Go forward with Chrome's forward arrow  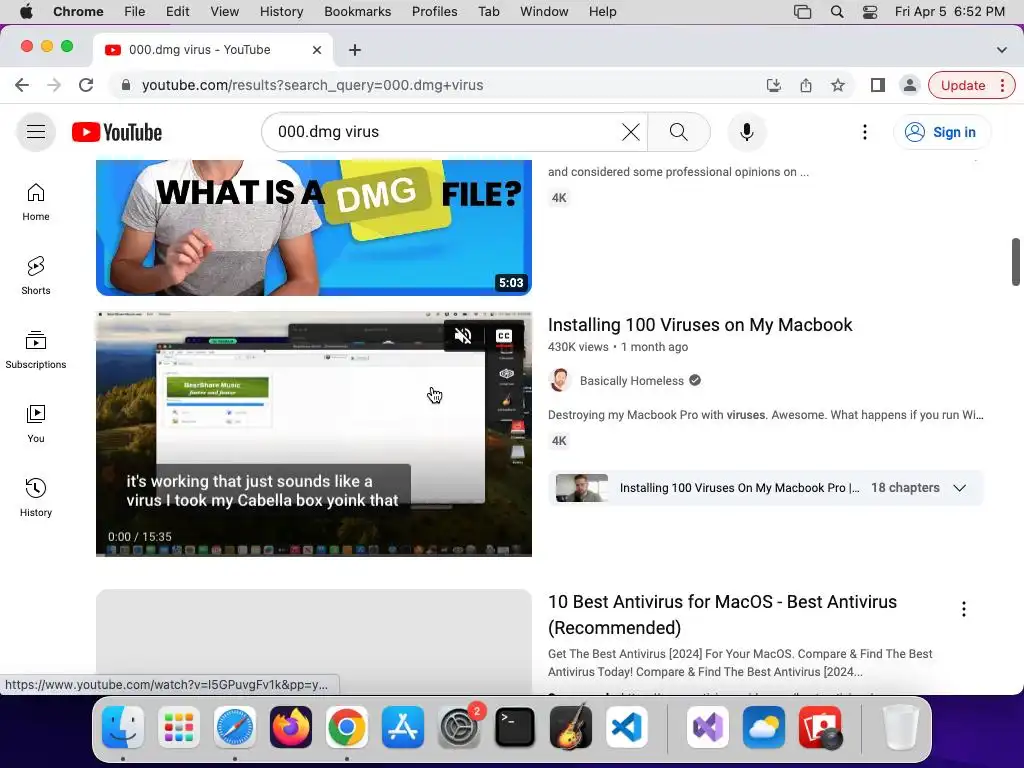54,85
